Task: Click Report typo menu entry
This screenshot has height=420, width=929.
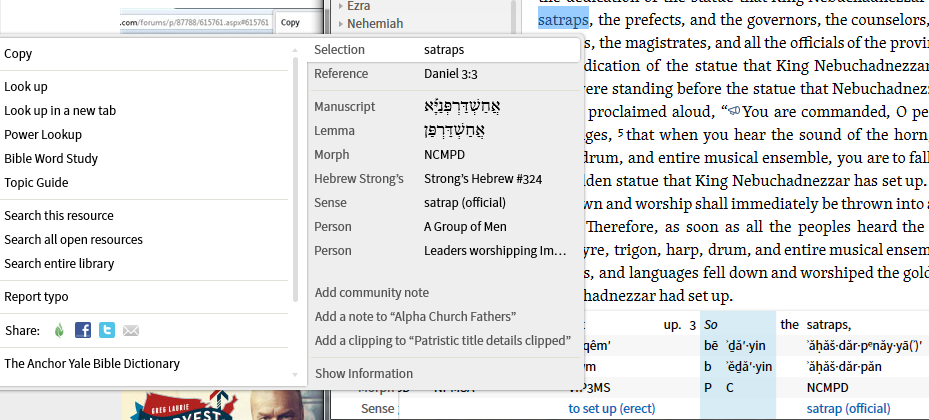Action: (x=36, y=297)
